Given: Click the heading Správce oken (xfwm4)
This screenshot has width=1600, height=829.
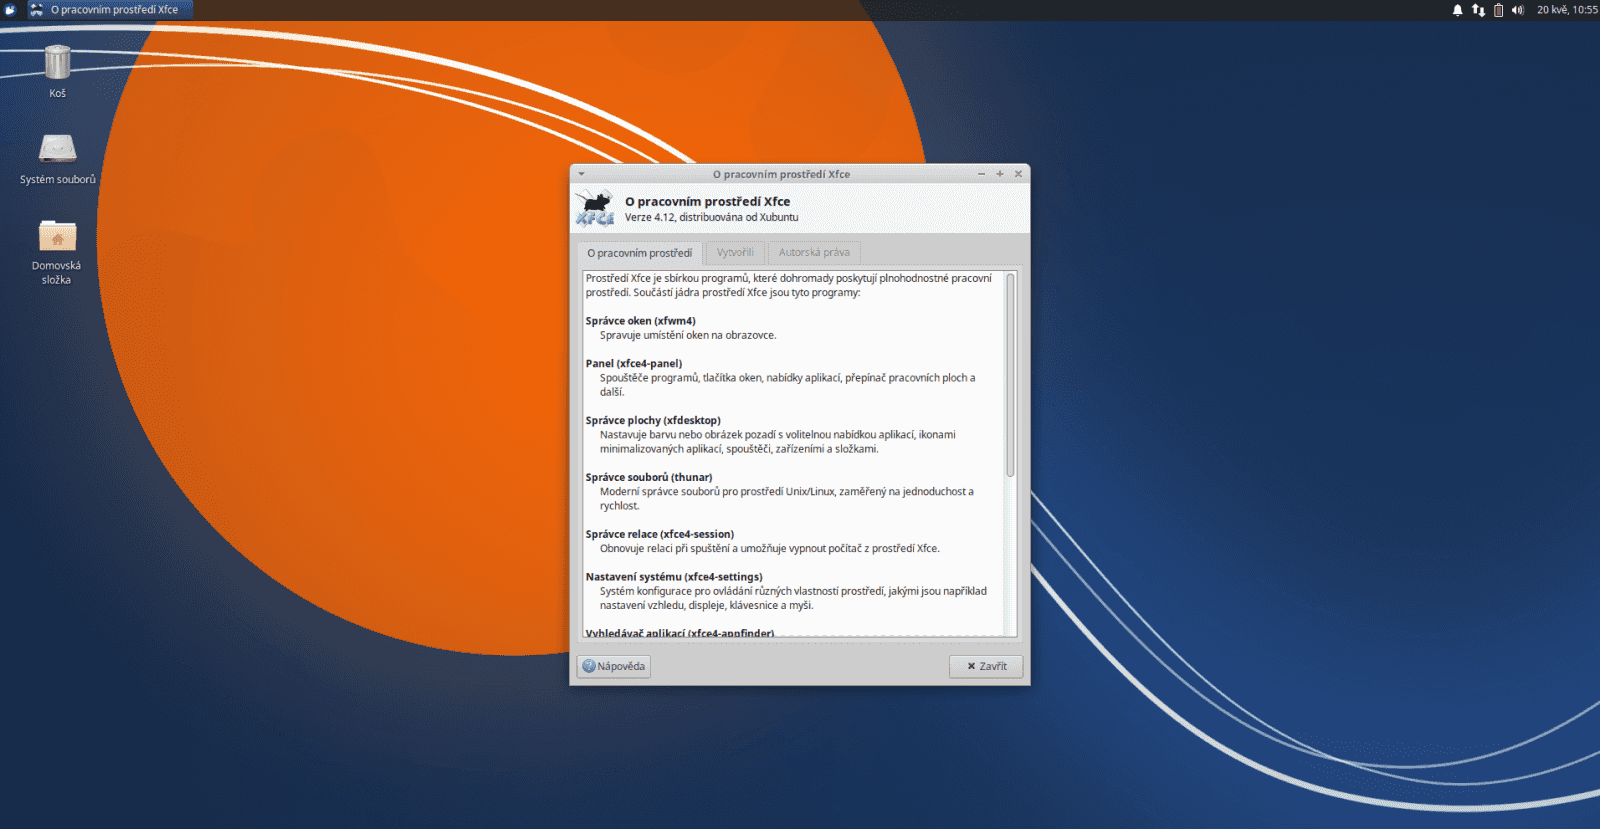Looking at the screenshot, I should [x=641, y=321].
